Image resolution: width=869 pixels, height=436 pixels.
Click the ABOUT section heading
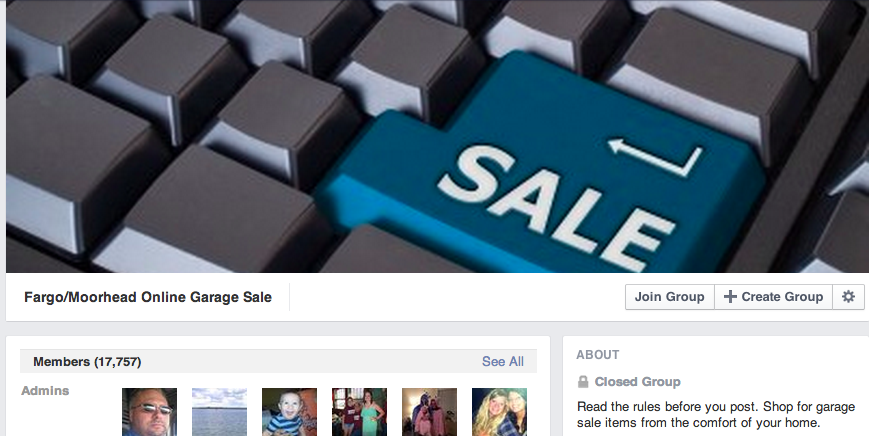coord(597,355)
